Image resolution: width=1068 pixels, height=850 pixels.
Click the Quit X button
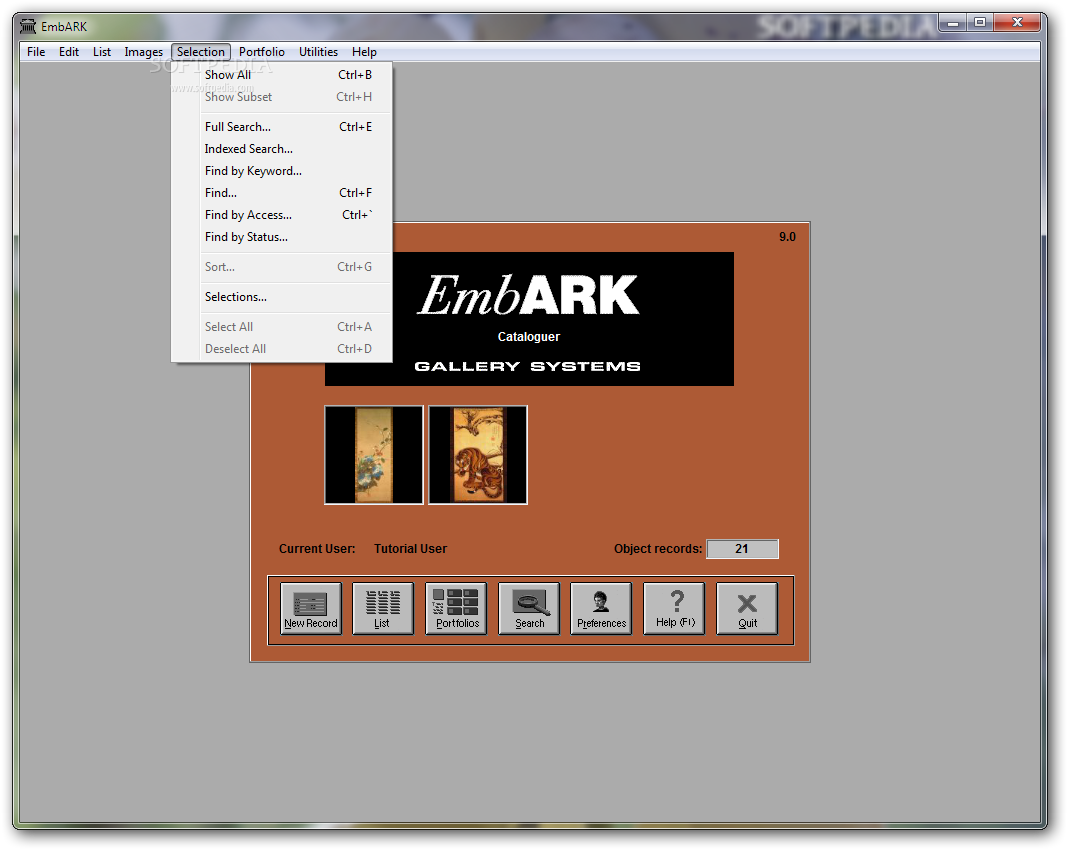pyautogui.click(x=747, y=608)
